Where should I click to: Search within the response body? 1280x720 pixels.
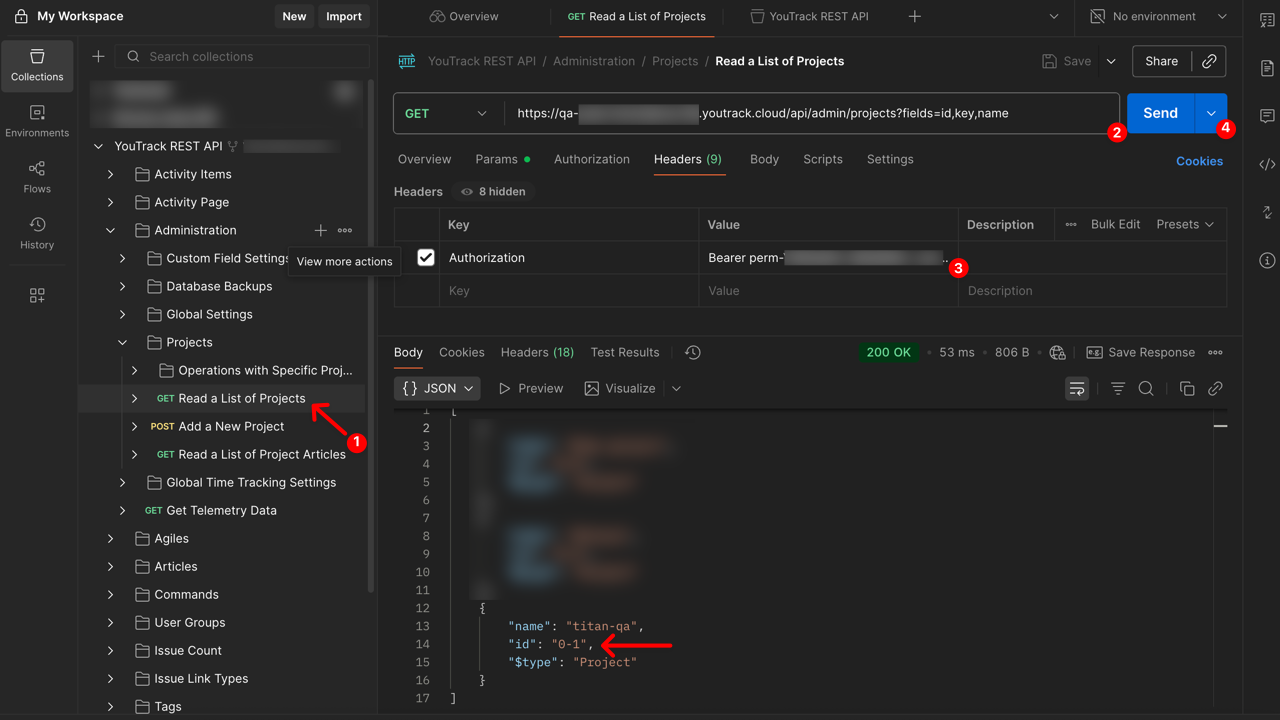(1146, 388)
